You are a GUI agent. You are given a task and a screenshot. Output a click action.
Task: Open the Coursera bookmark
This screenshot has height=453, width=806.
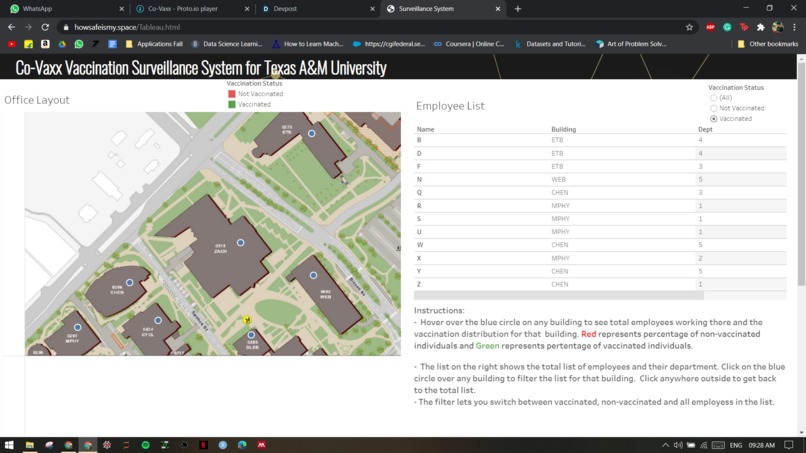point(469,44)
